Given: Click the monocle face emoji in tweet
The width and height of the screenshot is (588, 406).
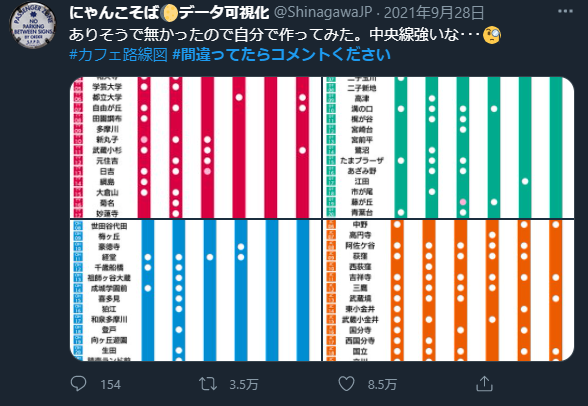Looking at the screenshot, I should [x=492, y=35].
